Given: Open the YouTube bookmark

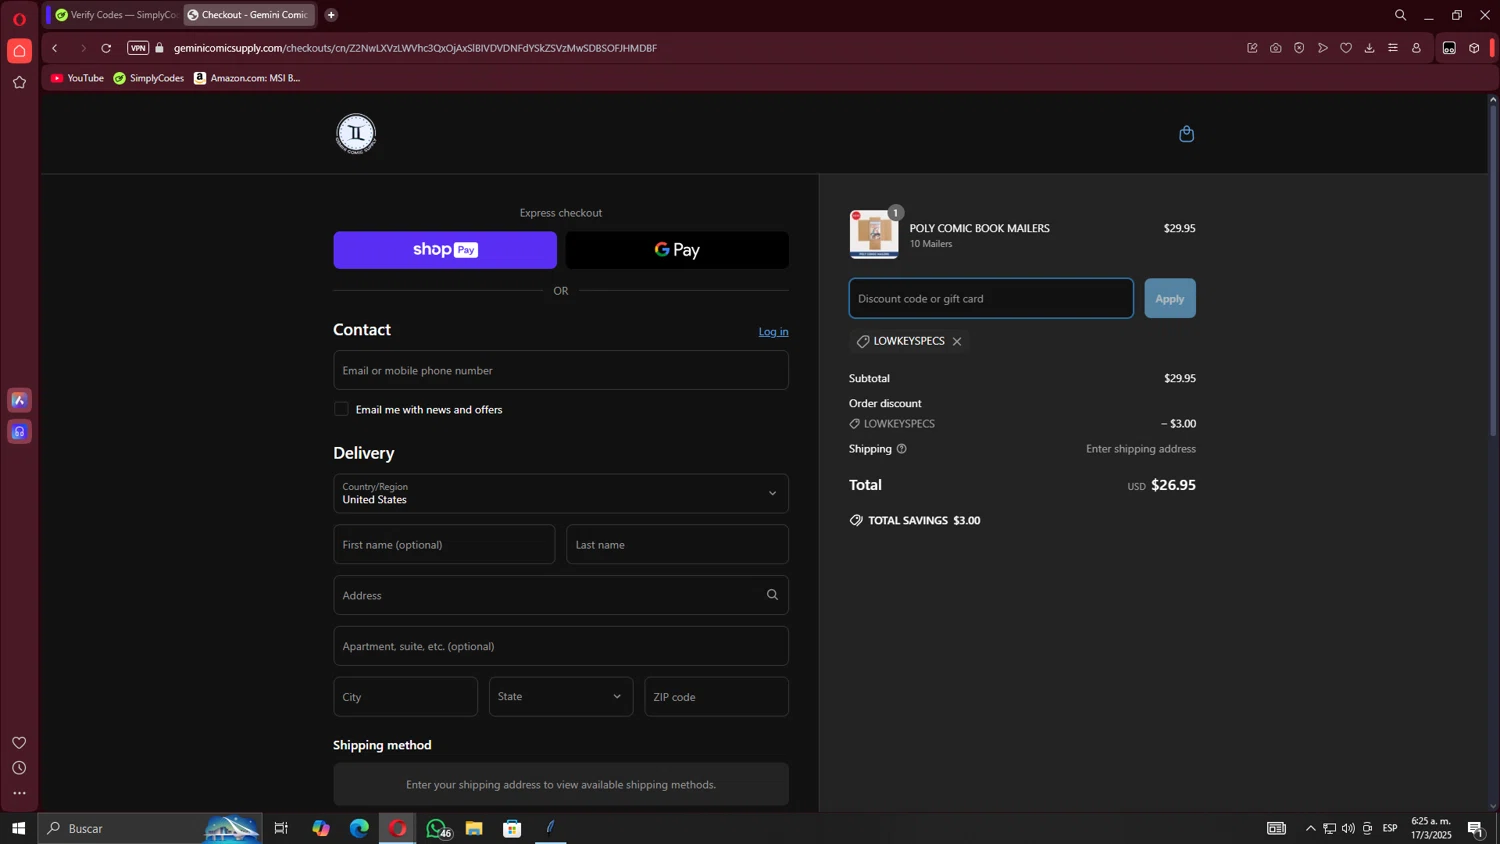Looking at the screenshot, I should click(77, 78).
